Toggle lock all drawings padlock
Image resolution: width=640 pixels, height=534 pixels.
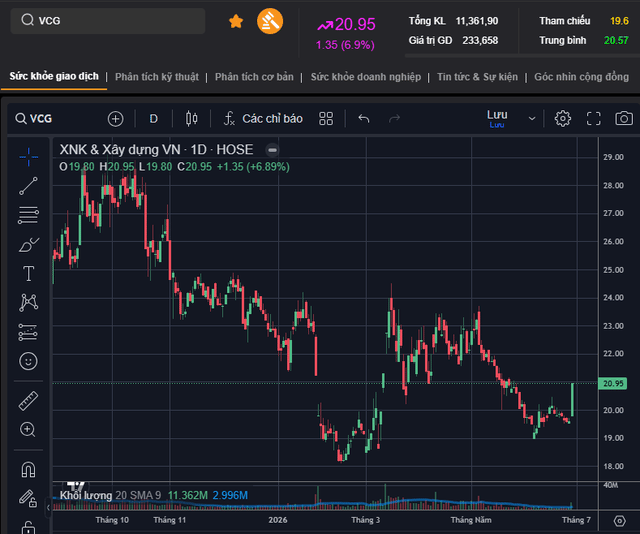(x=29, y=527)
